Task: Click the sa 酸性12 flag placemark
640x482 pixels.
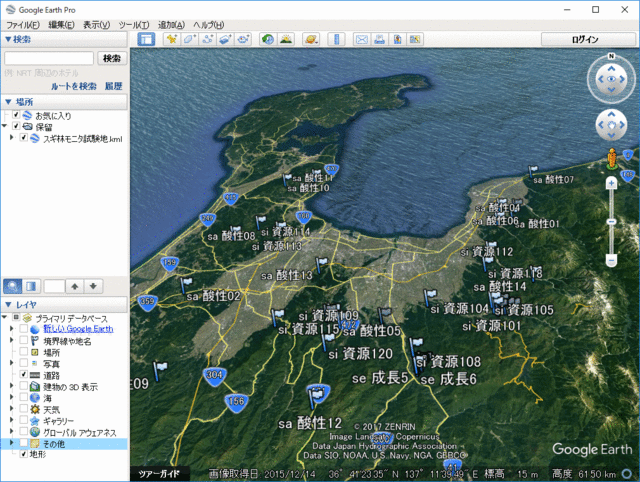Action: coord(315,398)
